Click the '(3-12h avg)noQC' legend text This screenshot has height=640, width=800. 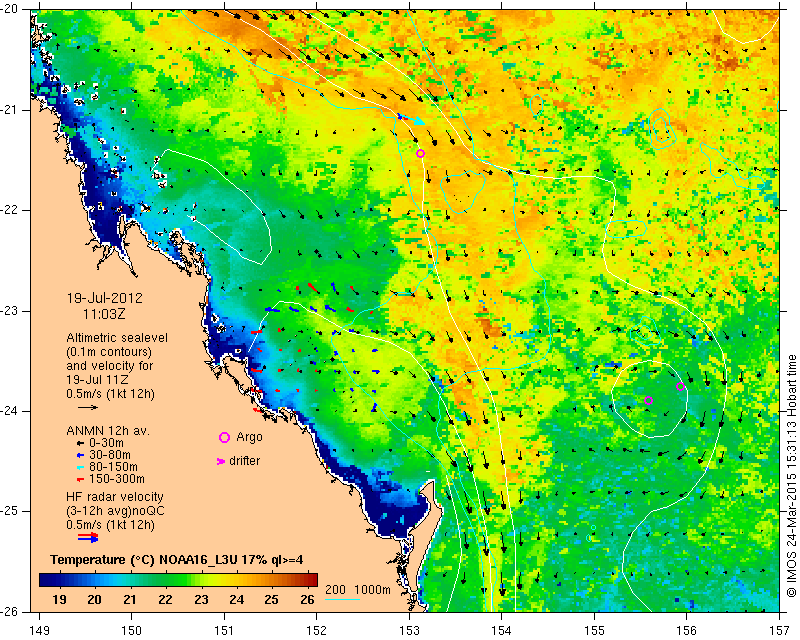point(115,510)
